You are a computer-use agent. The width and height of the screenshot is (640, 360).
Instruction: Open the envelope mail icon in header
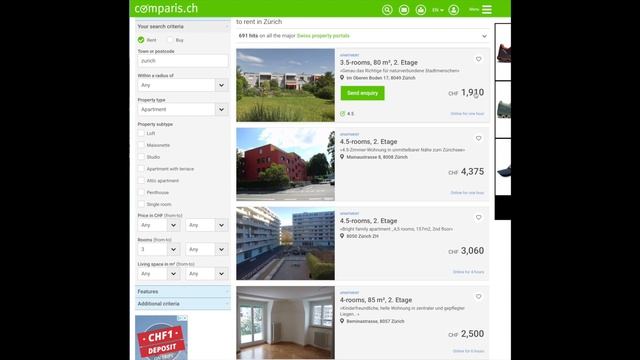click(404, 10)
